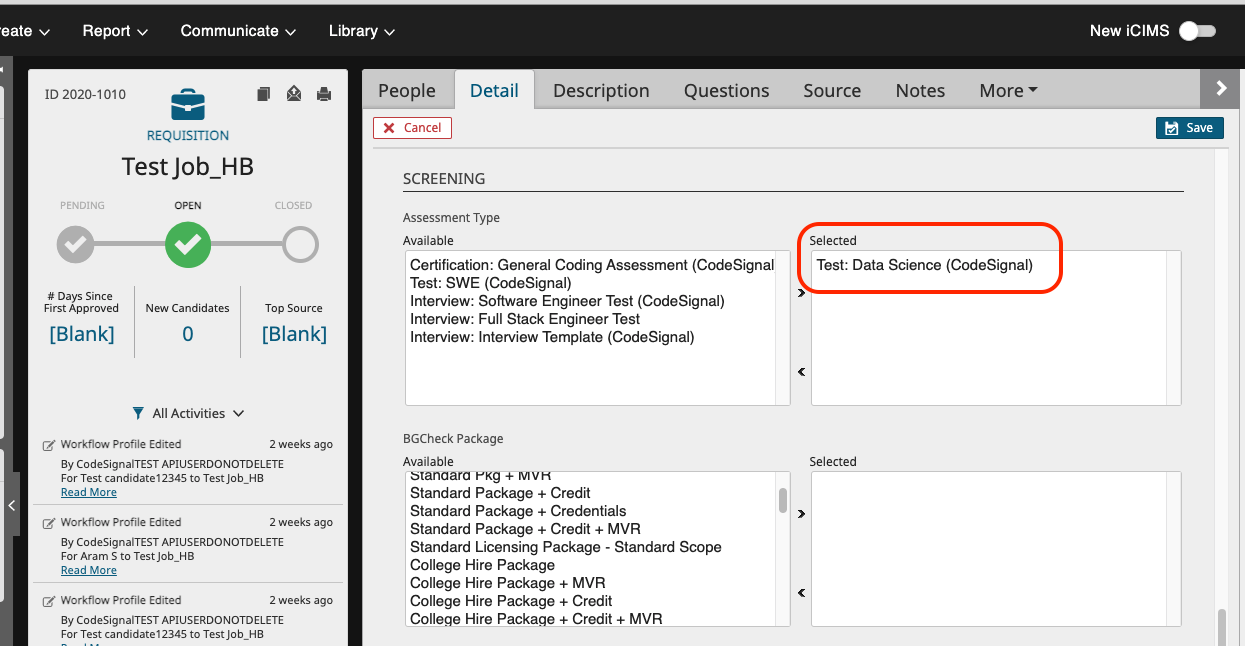Remove assessment type with left arrow
The height and width of the screenshot is (646, 1245).
801,372
